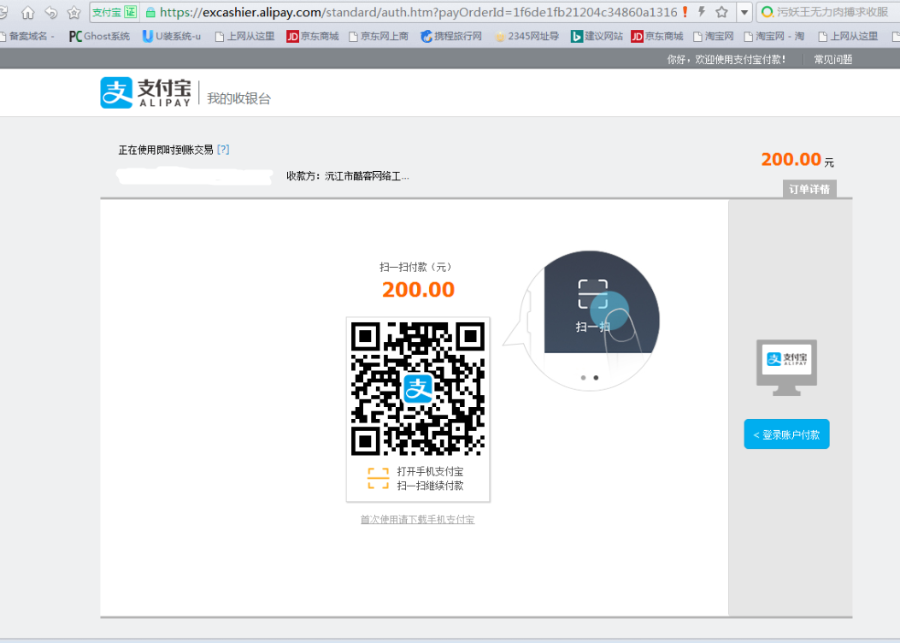This screenshot has width=900, height=643.
Task: Open the 京东网上商 bookmark
Action: (379, 36)
